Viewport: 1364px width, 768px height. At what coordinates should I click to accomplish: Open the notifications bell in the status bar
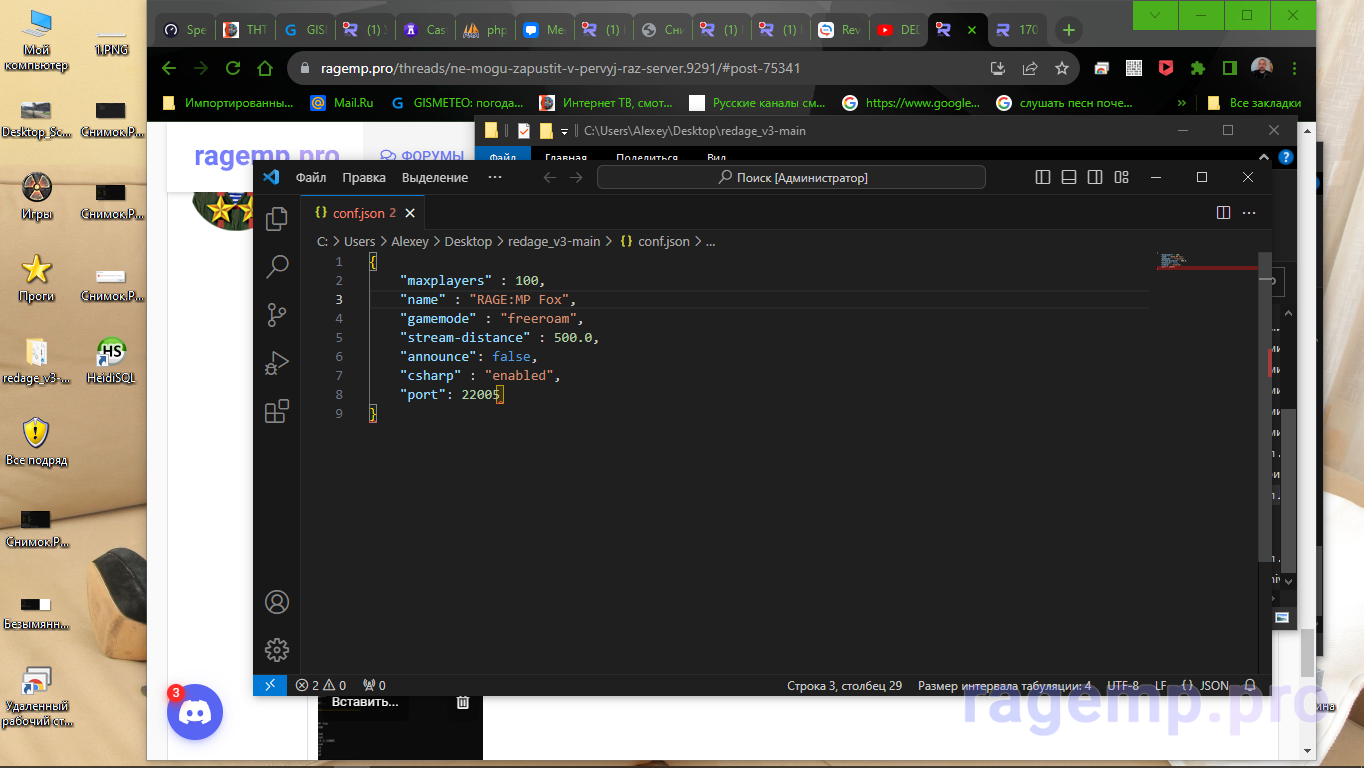[x=1249, y=685]
